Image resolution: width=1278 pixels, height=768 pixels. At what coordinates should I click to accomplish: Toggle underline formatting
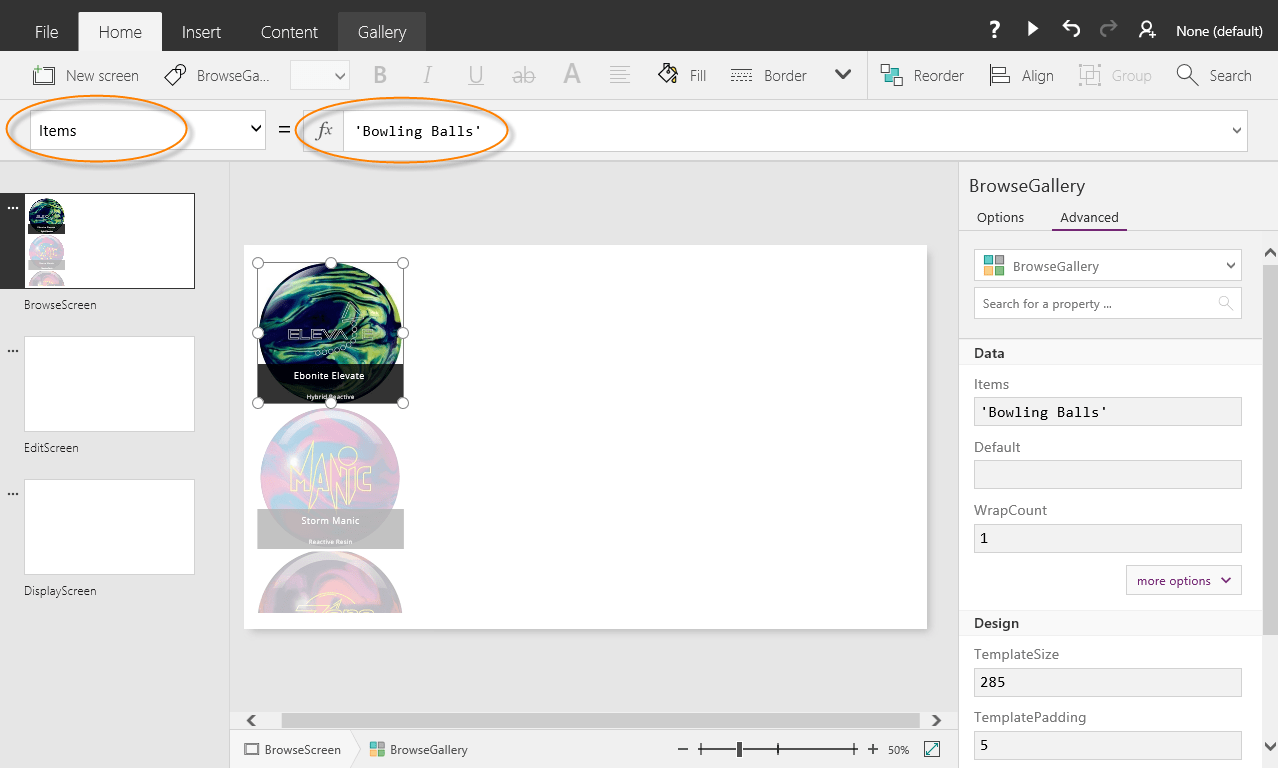tap(475, 75)
